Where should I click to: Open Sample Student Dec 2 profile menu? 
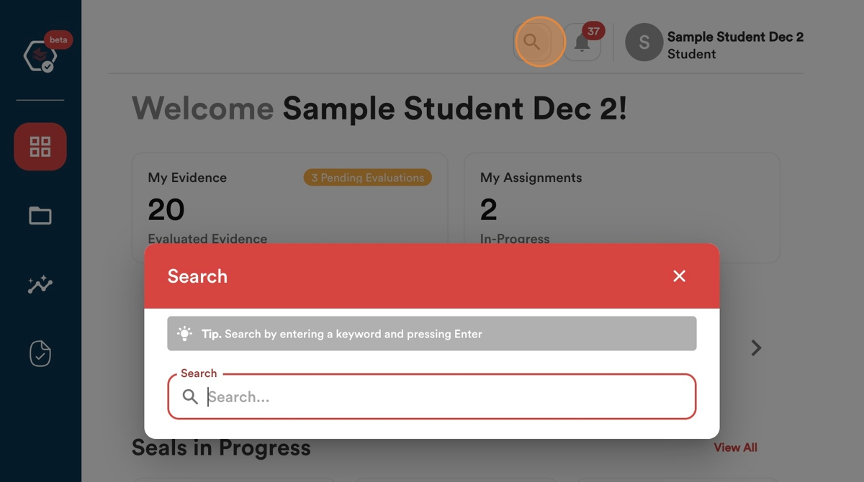735,45
